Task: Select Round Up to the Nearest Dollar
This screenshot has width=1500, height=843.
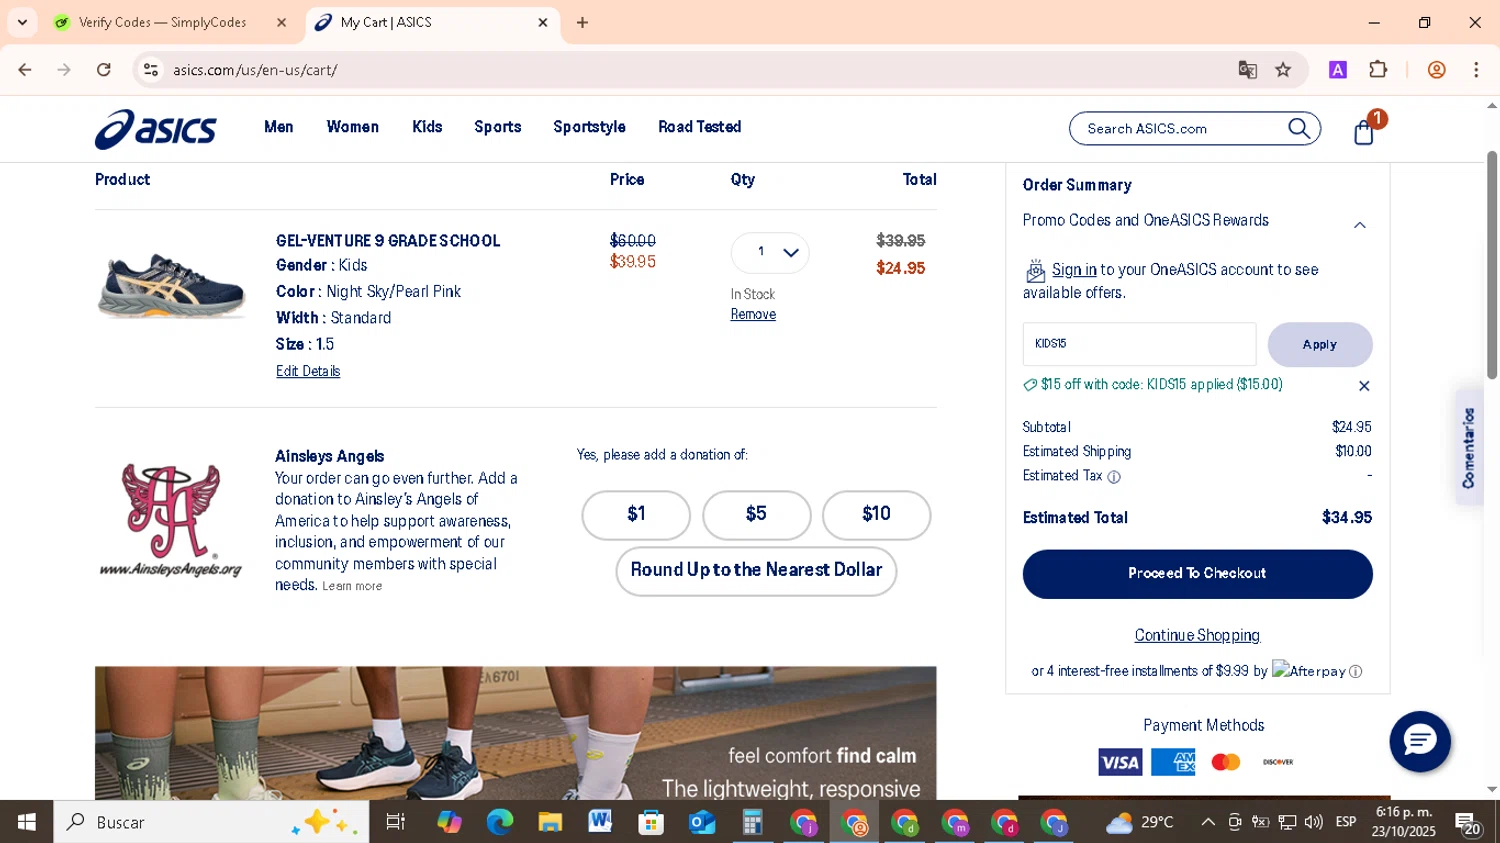Action: [756, 571]
